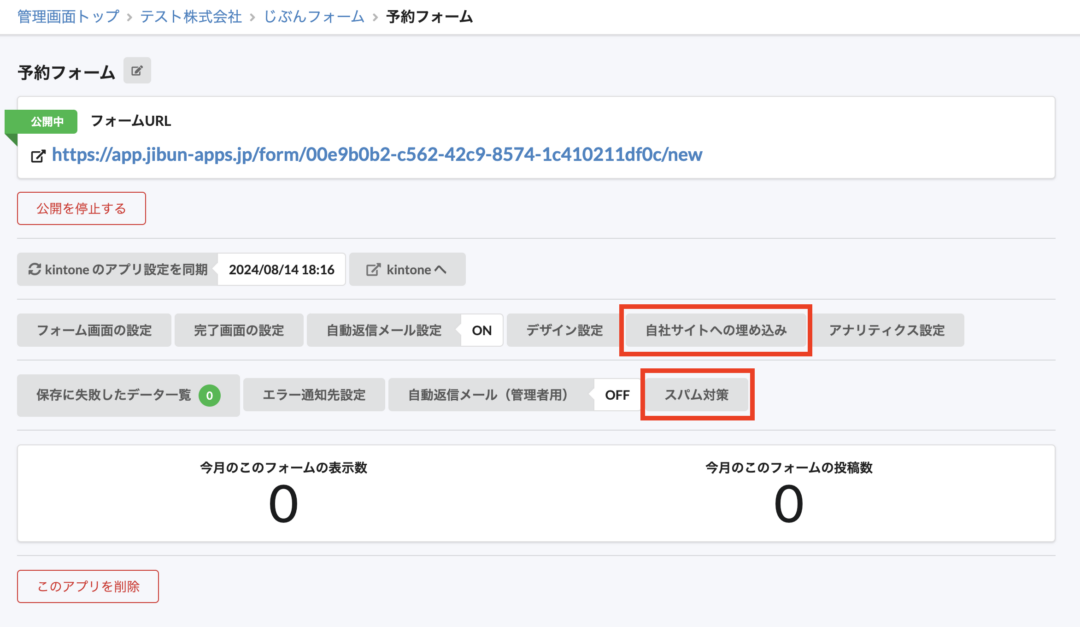The image size is (1080, 627).
Task: Toggle the ON badge for 自動返信メール設定
Action: tap(481, 329)
